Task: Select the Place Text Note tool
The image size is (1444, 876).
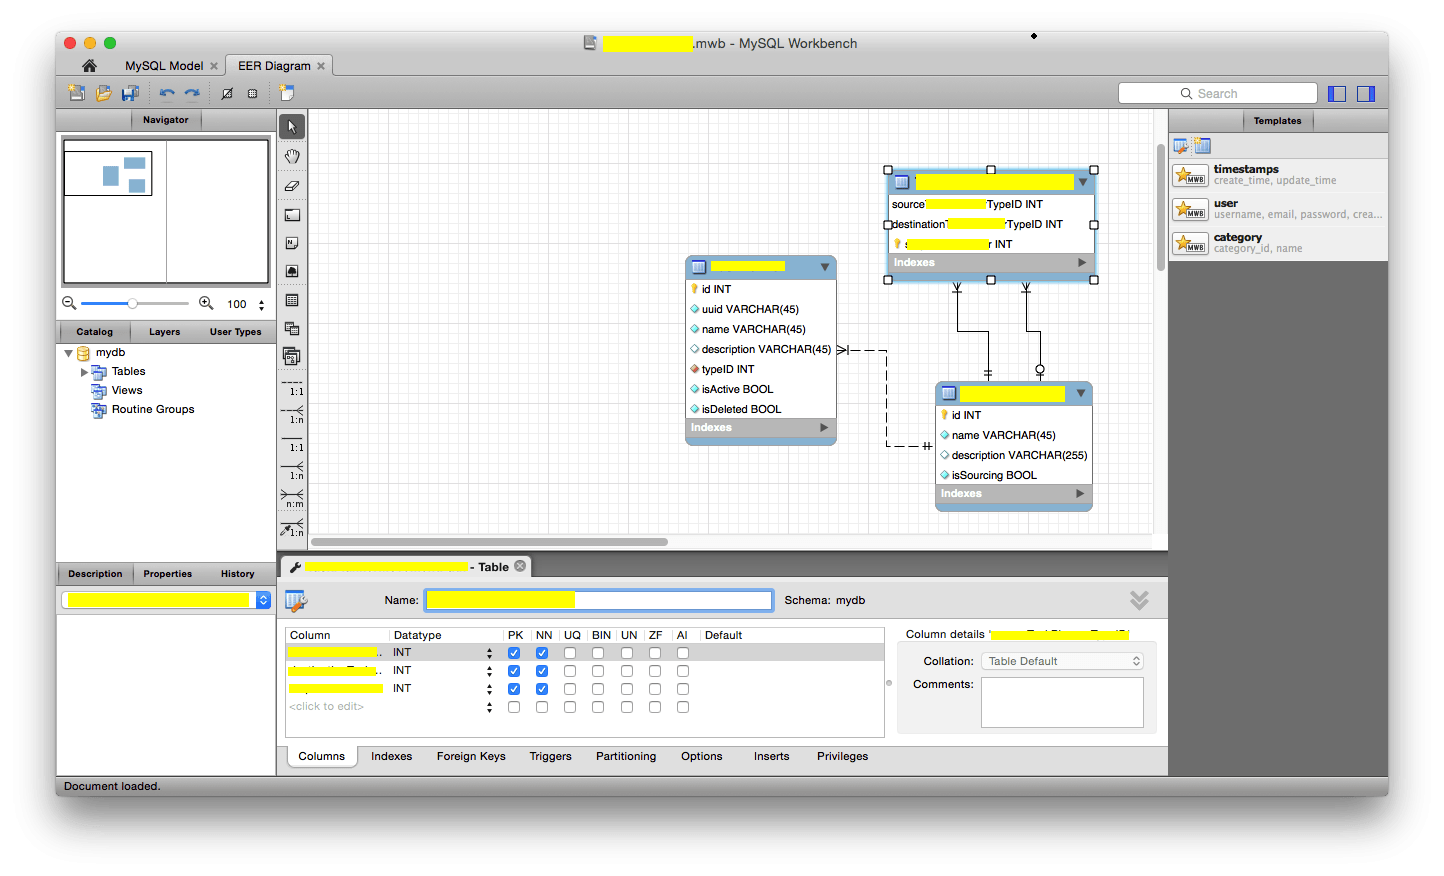Action: (292, 242)
